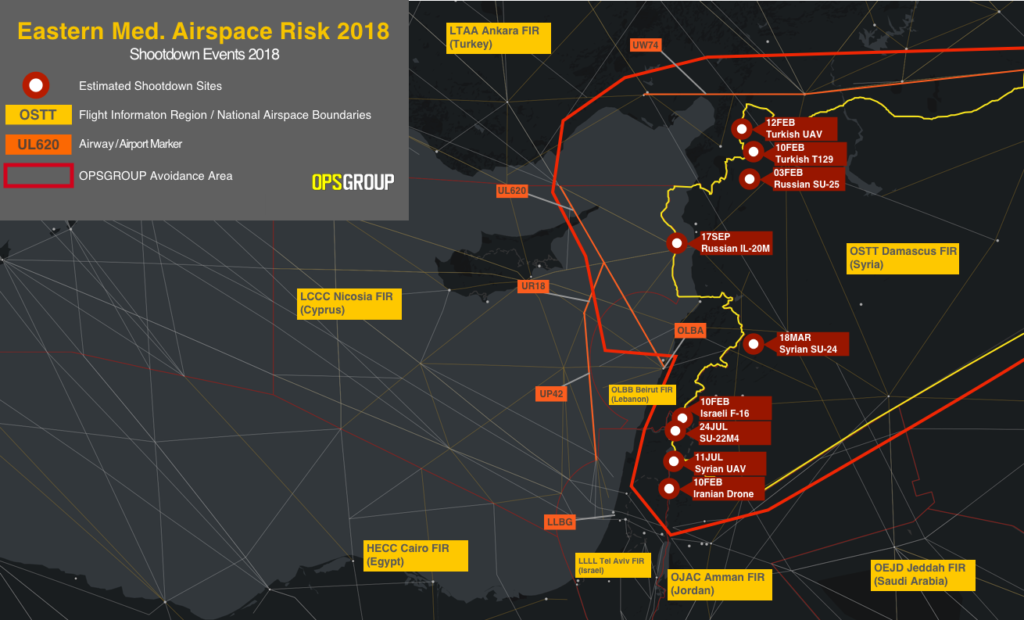This screenshot has width=1024, height=620.
Task: Click the UW74 airway marker
Action: 646,45
